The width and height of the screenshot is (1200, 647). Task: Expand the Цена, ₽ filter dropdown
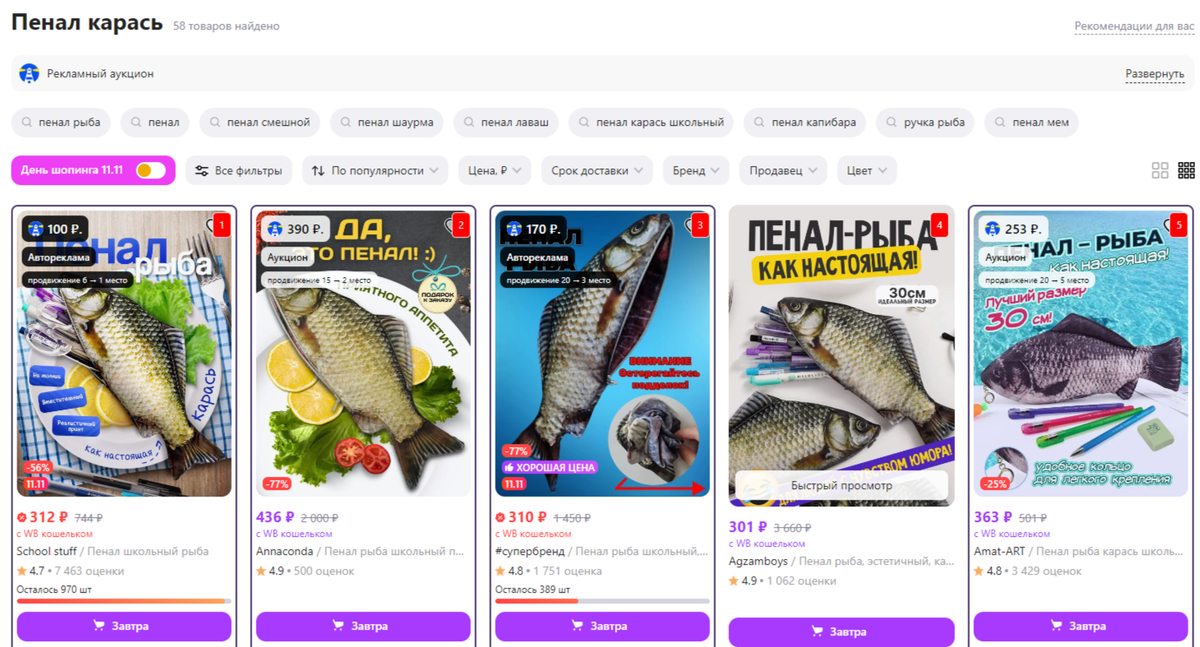point(494,171)
